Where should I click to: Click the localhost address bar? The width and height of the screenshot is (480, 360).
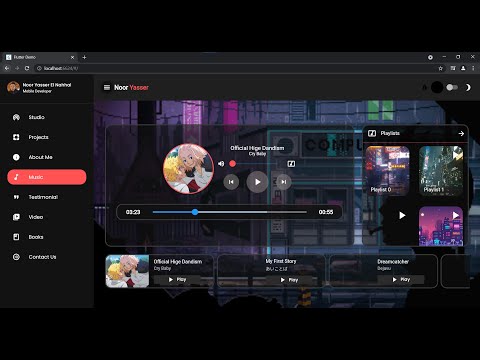click(233, 68)
